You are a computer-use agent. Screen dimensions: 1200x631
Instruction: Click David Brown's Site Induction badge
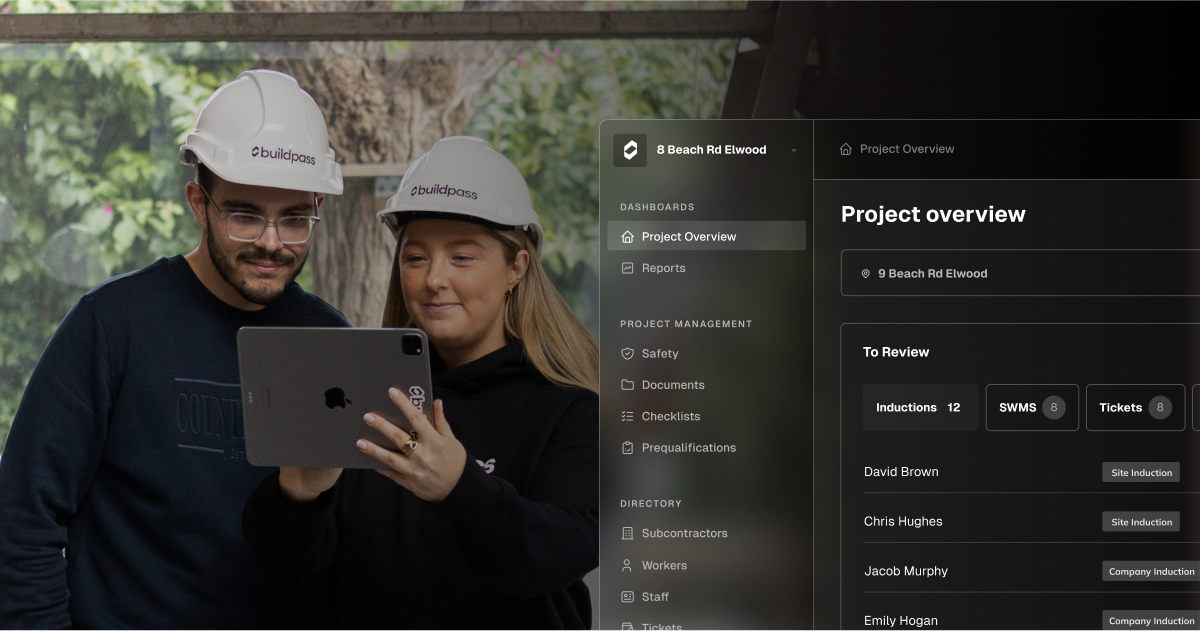pyautogui.click(x=1140, y=472)
